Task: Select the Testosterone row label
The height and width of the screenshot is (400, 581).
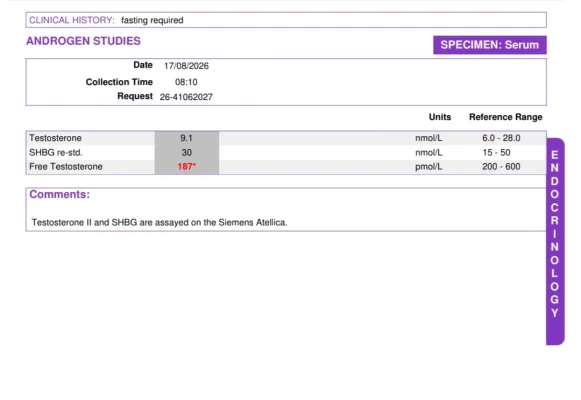Action: pyautogui.click(x=55, y=138)
